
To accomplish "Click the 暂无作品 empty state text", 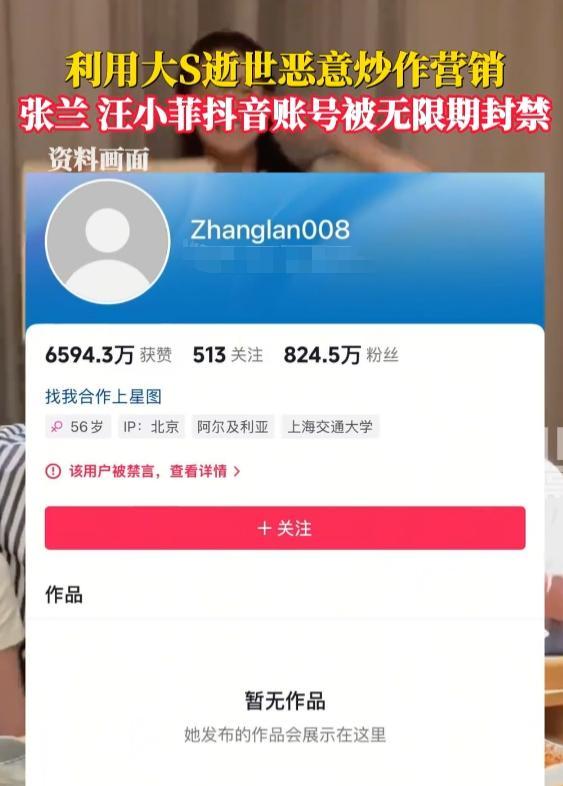I will (285, 700).
